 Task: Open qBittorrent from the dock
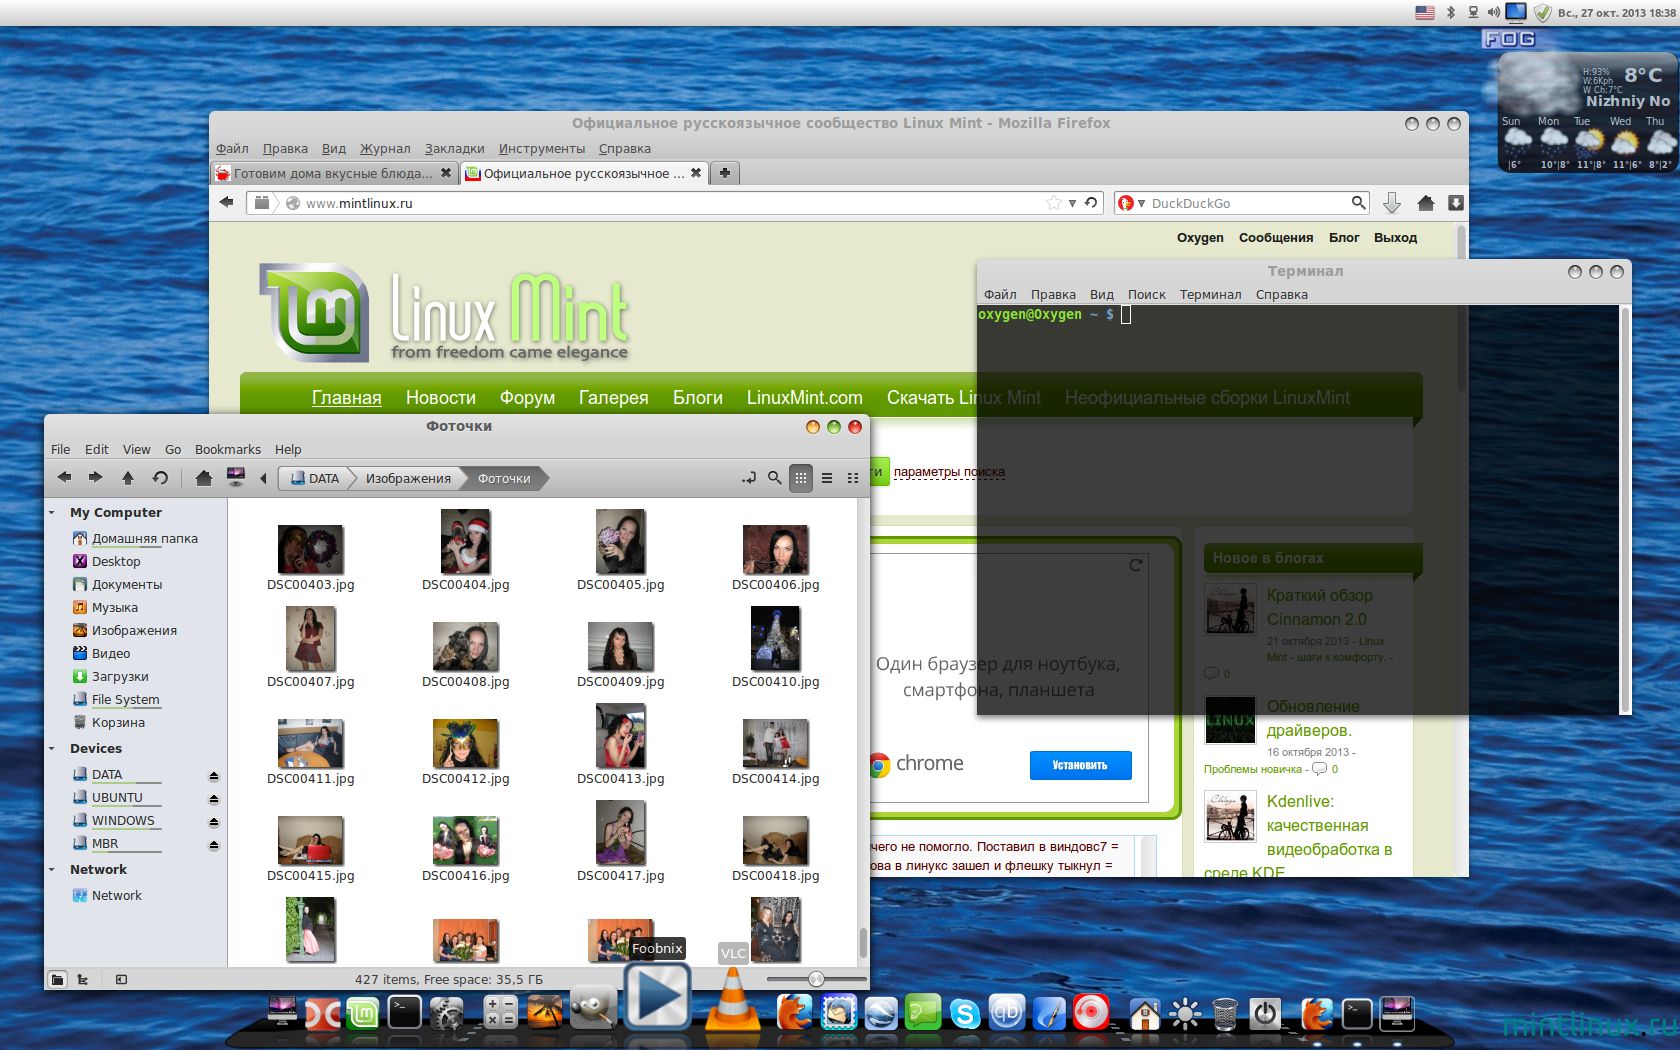1007,1013
